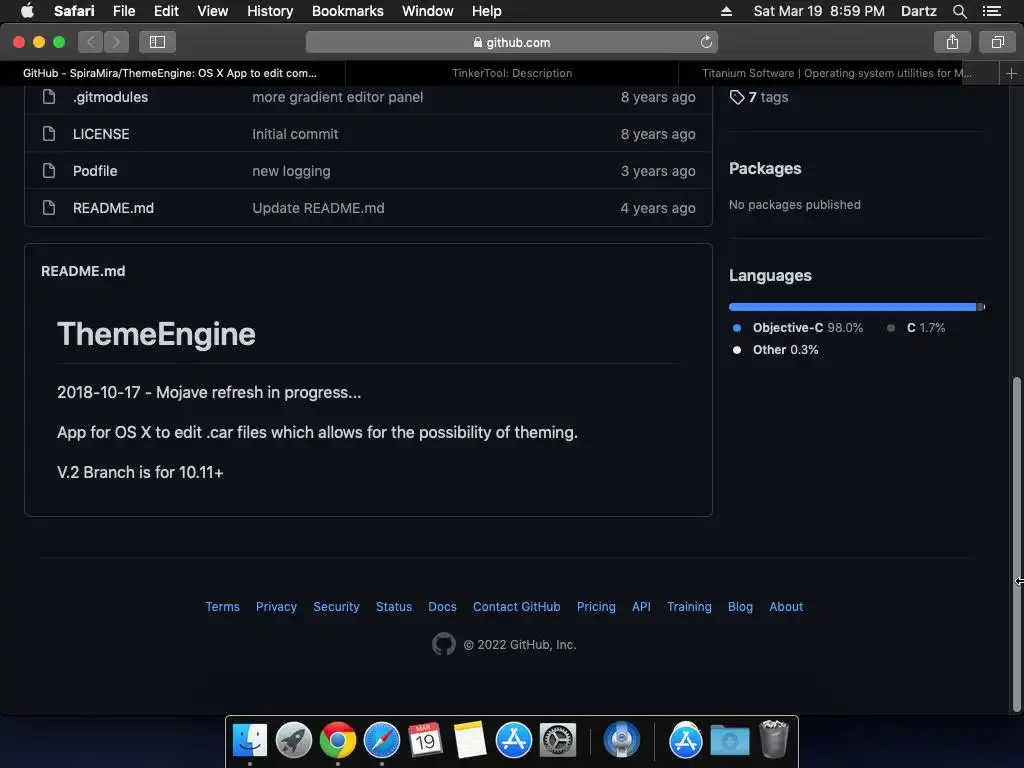Open the Share button in Safari toolbar

tap(952, 42)
